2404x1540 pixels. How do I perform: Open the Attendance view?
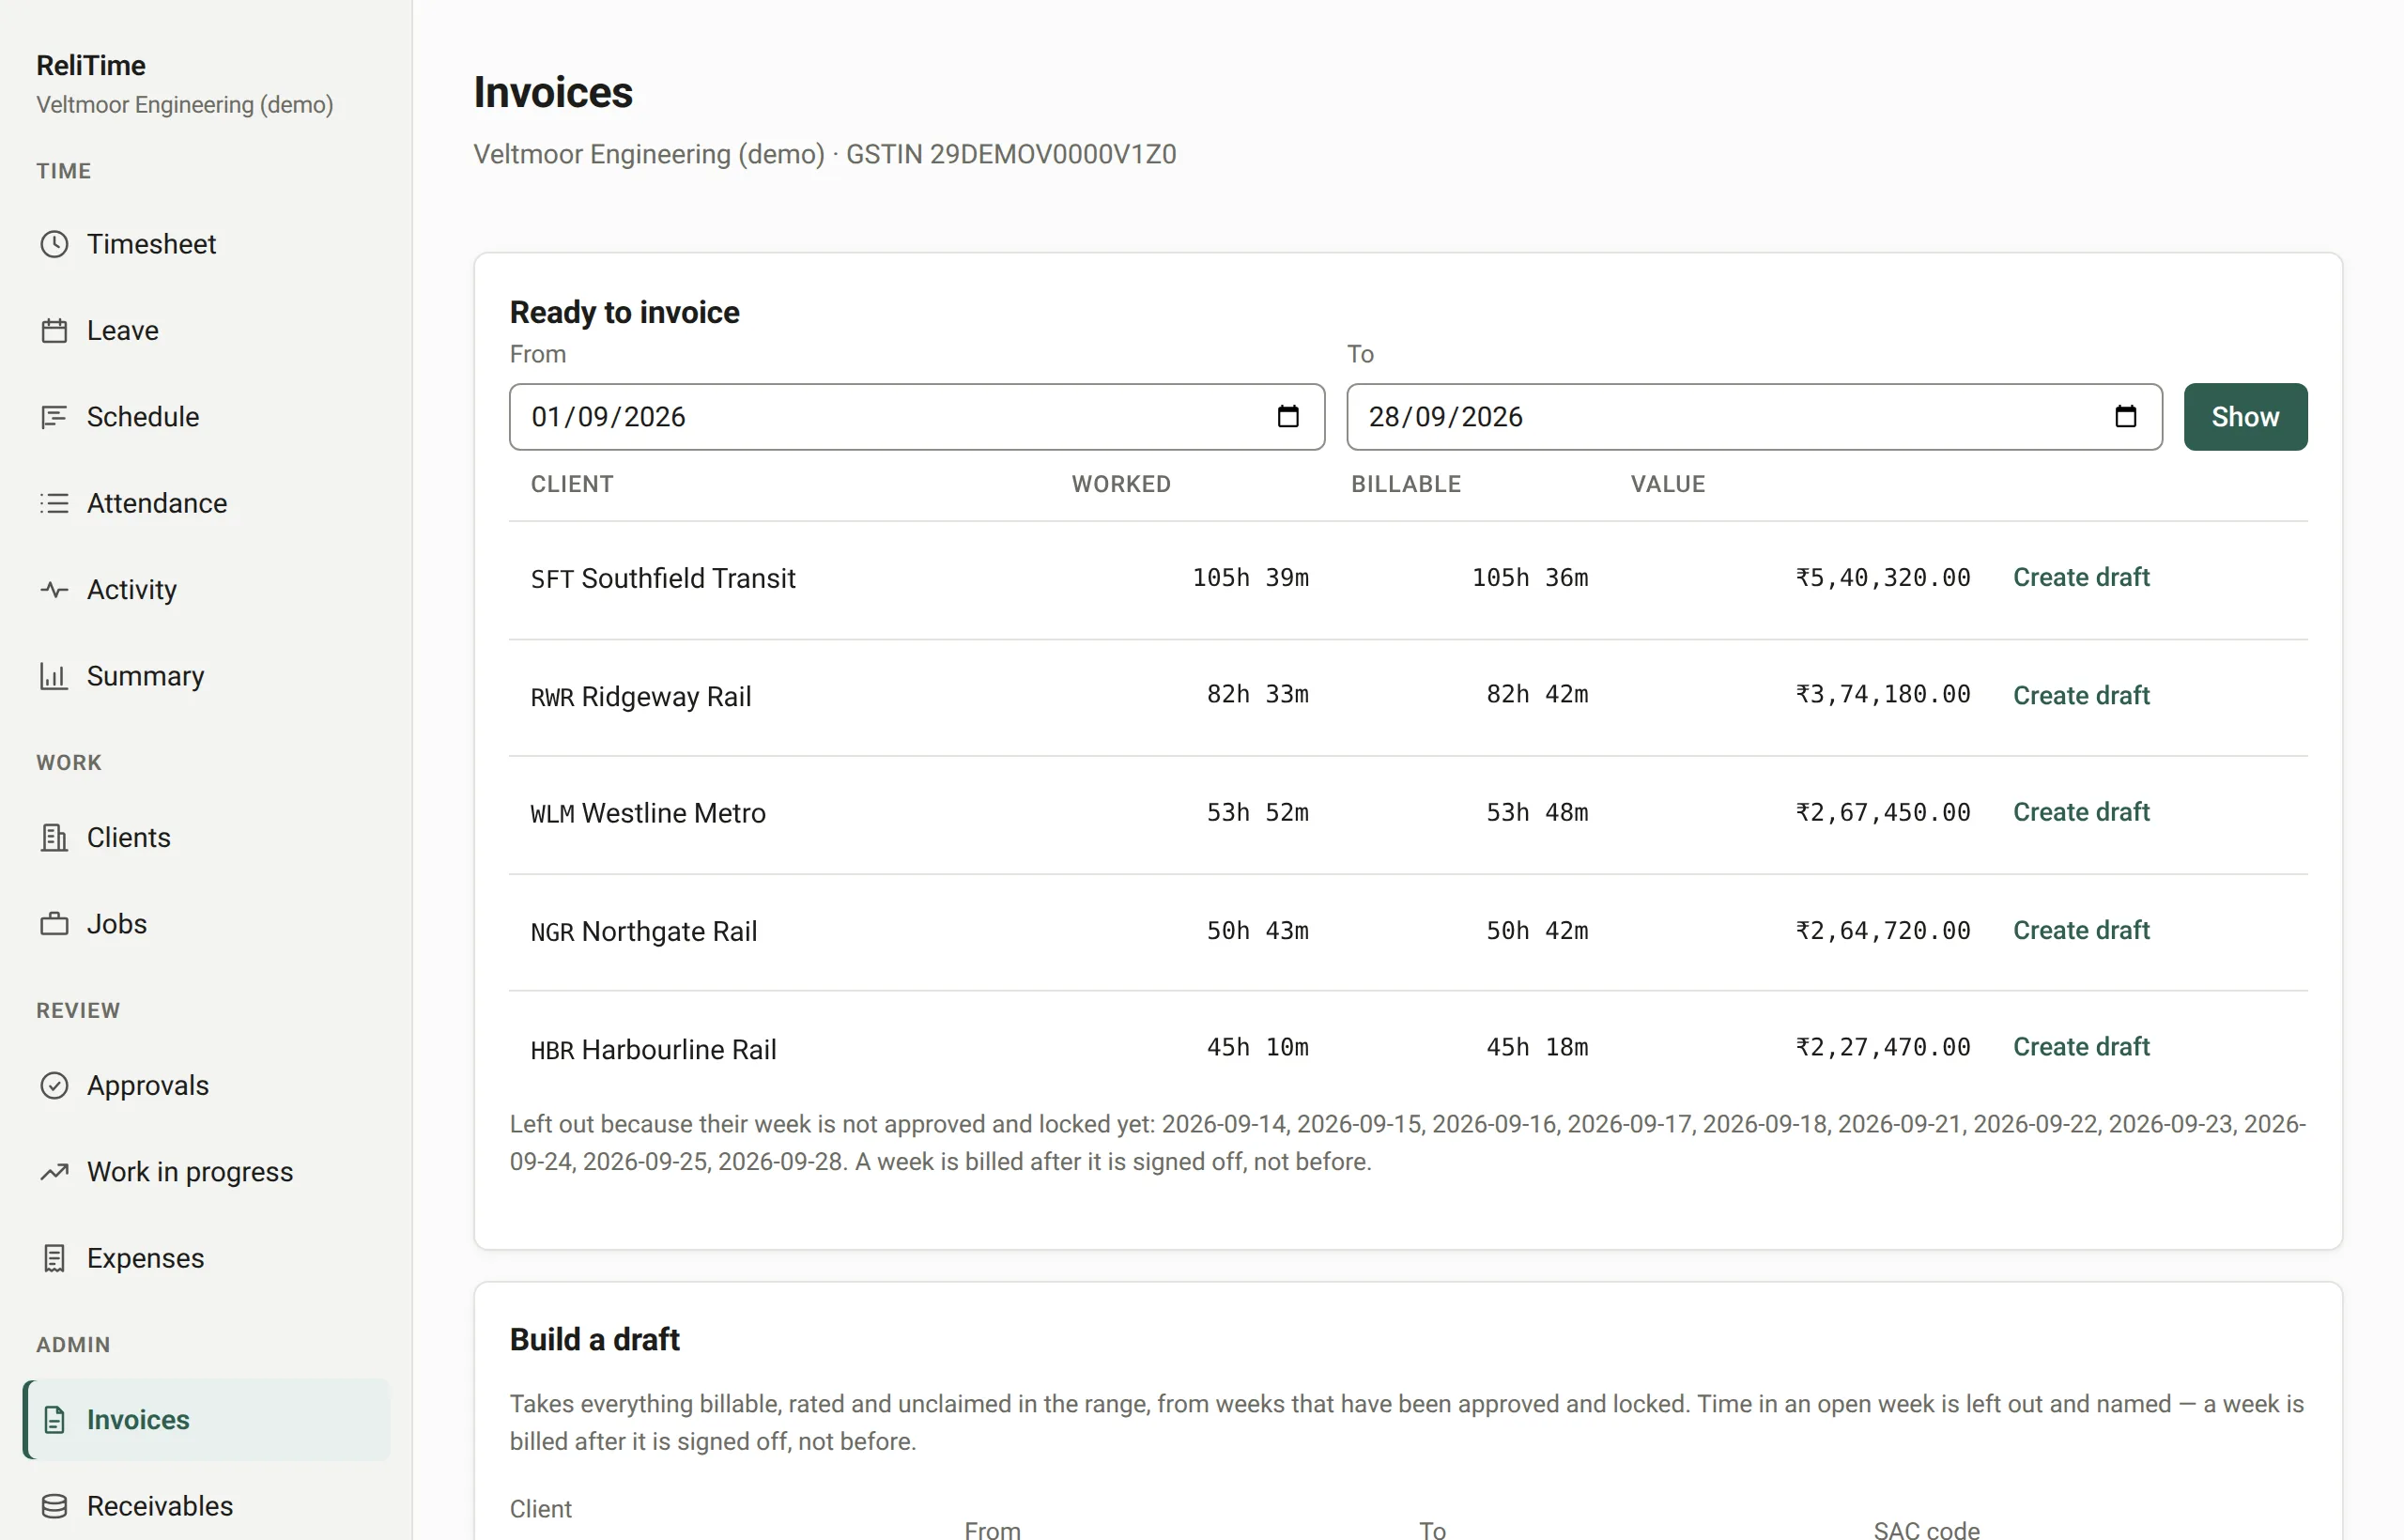pos(206,503)
